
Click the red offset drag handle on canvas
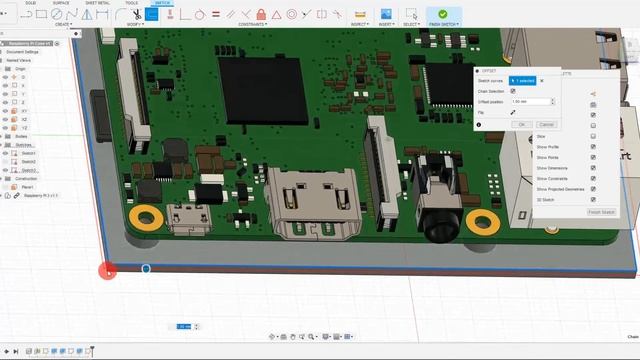[x=108, y=271]
